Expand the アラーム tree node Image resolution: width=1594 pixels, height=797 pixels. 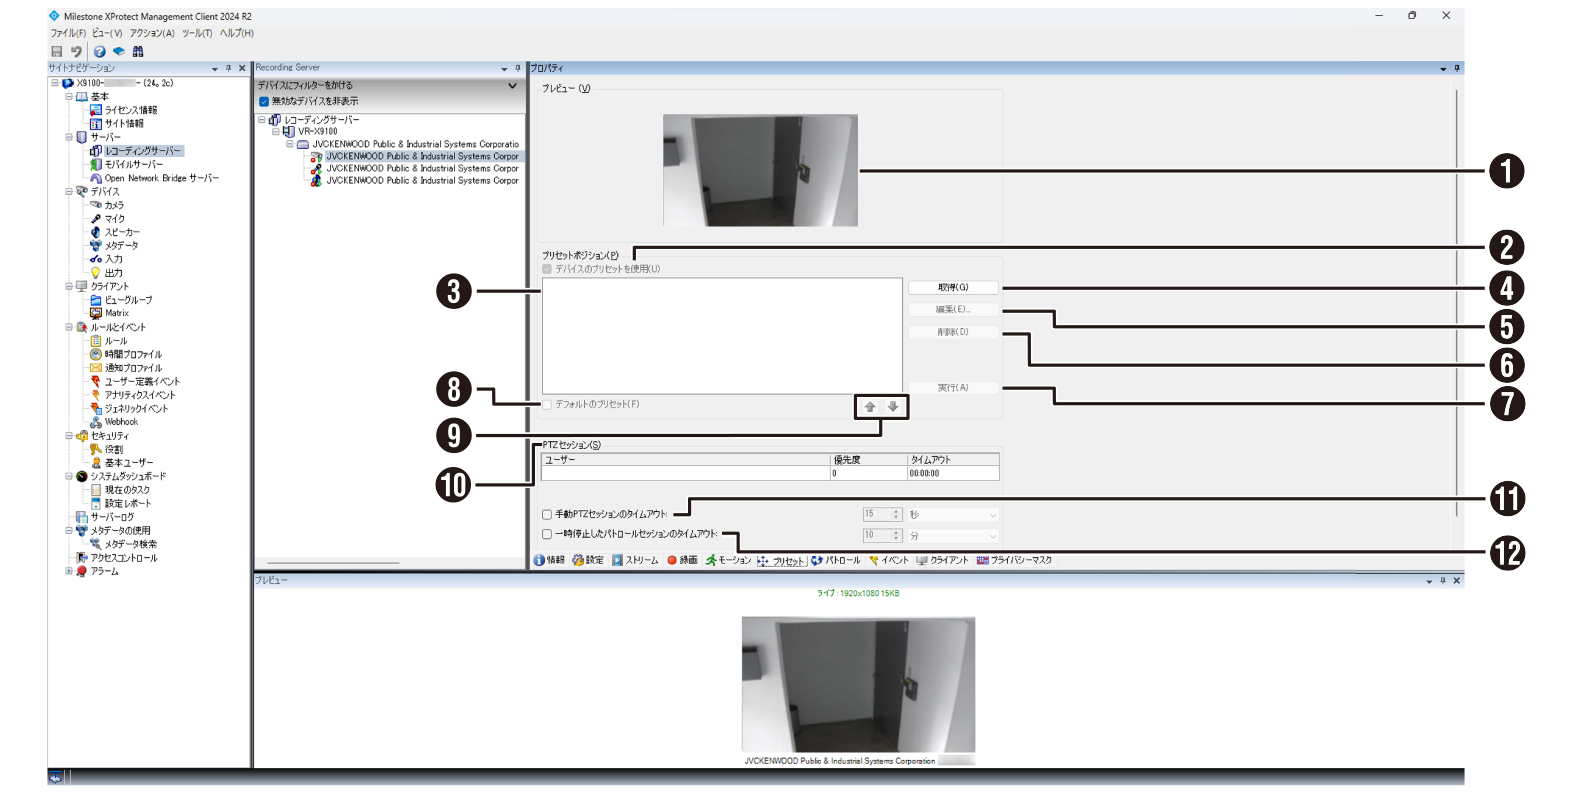[x=69, y=571]
